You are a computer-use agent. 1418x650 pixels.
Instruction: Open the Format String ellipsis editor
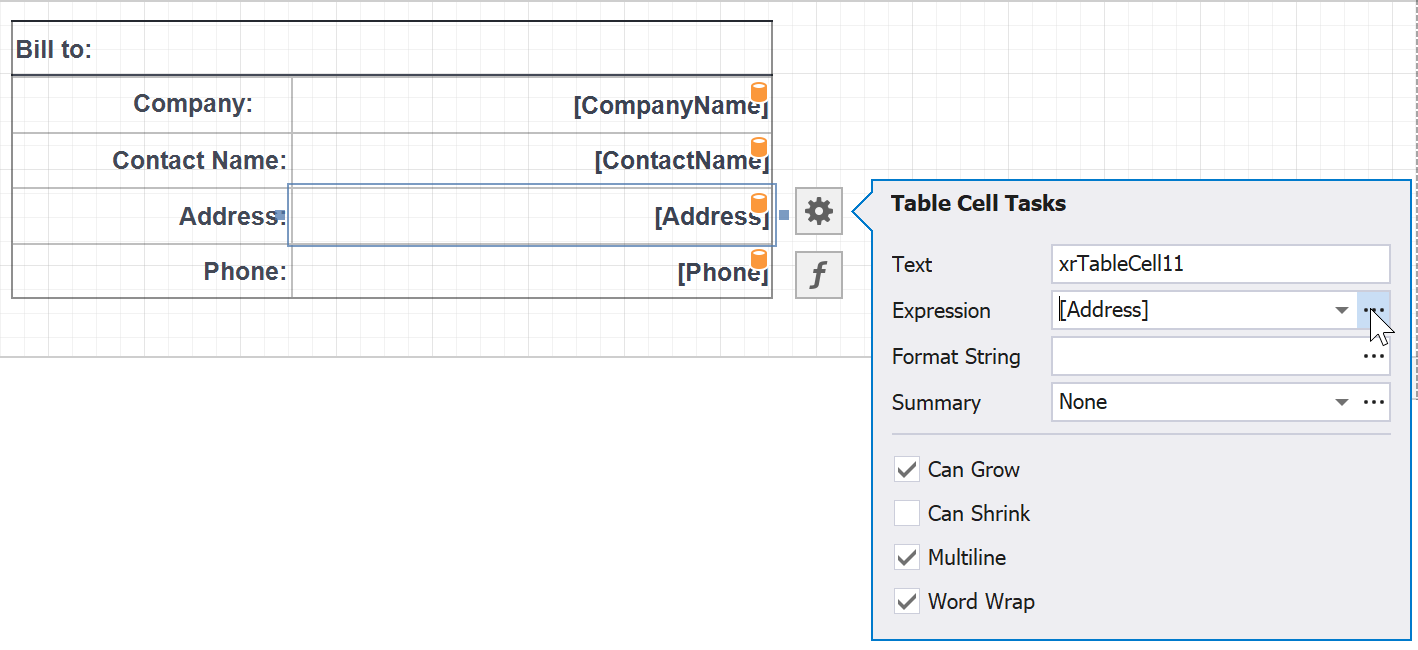pyautogui.click(x=1374, y=356)
